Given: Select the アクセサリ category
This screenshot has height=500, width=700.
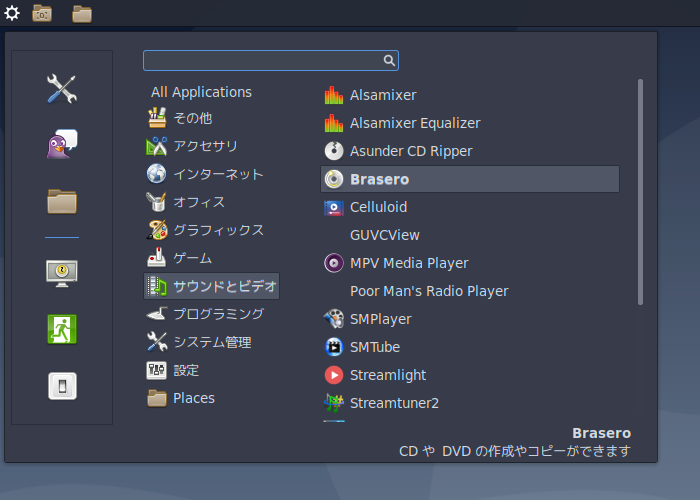Looking at the screenshot, I should [212, 146].
